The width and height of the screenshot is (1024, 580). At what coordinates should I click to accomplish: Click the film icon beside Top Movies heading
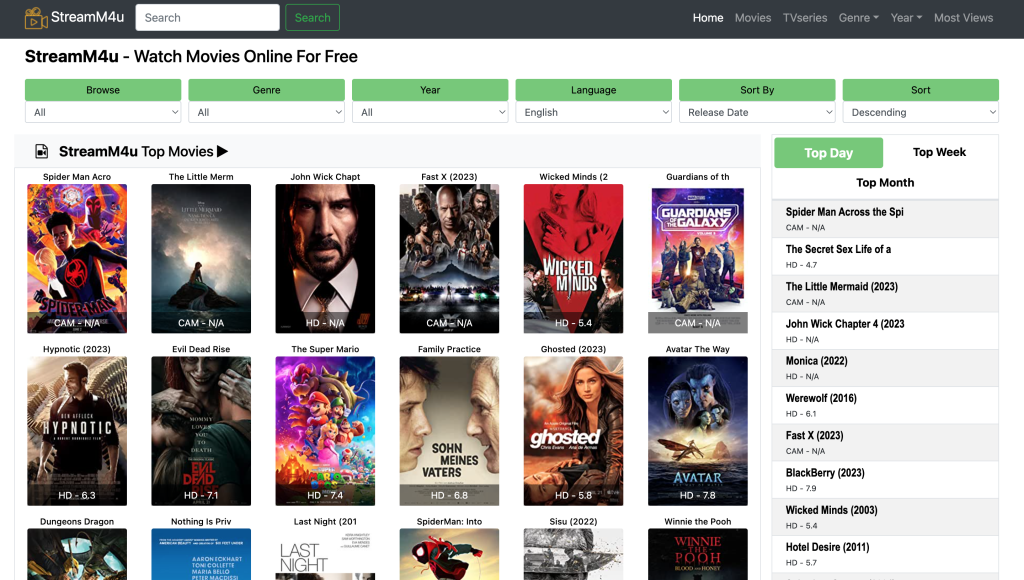(x=40, y=151)
